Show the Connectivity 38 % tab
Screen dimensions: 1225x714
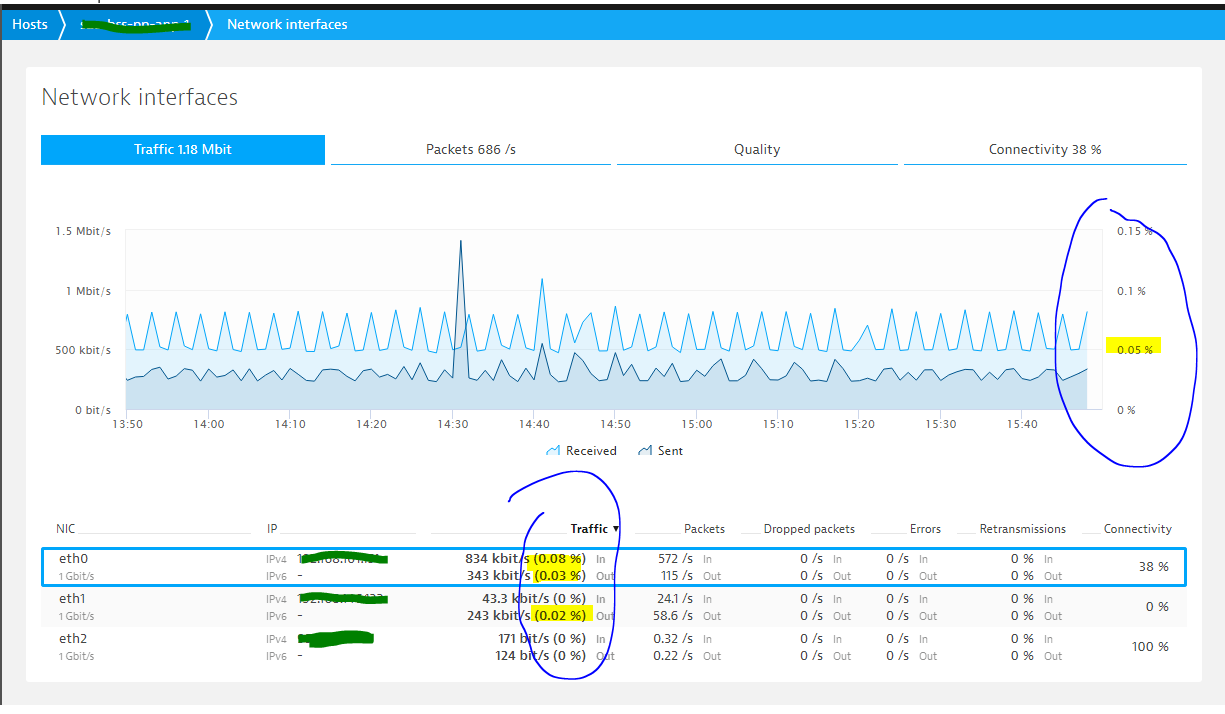[1045, 150]
